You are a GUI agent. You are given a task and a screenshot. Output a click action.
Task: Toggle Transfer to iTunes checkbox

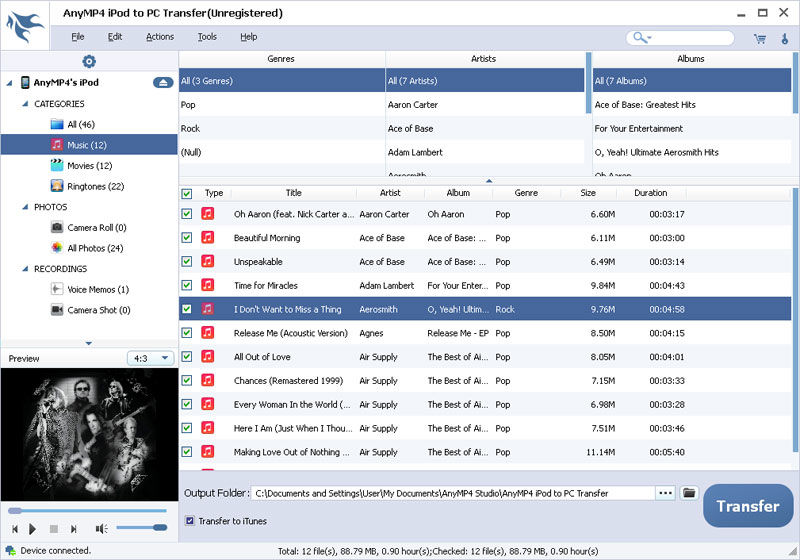coord(190,521)
